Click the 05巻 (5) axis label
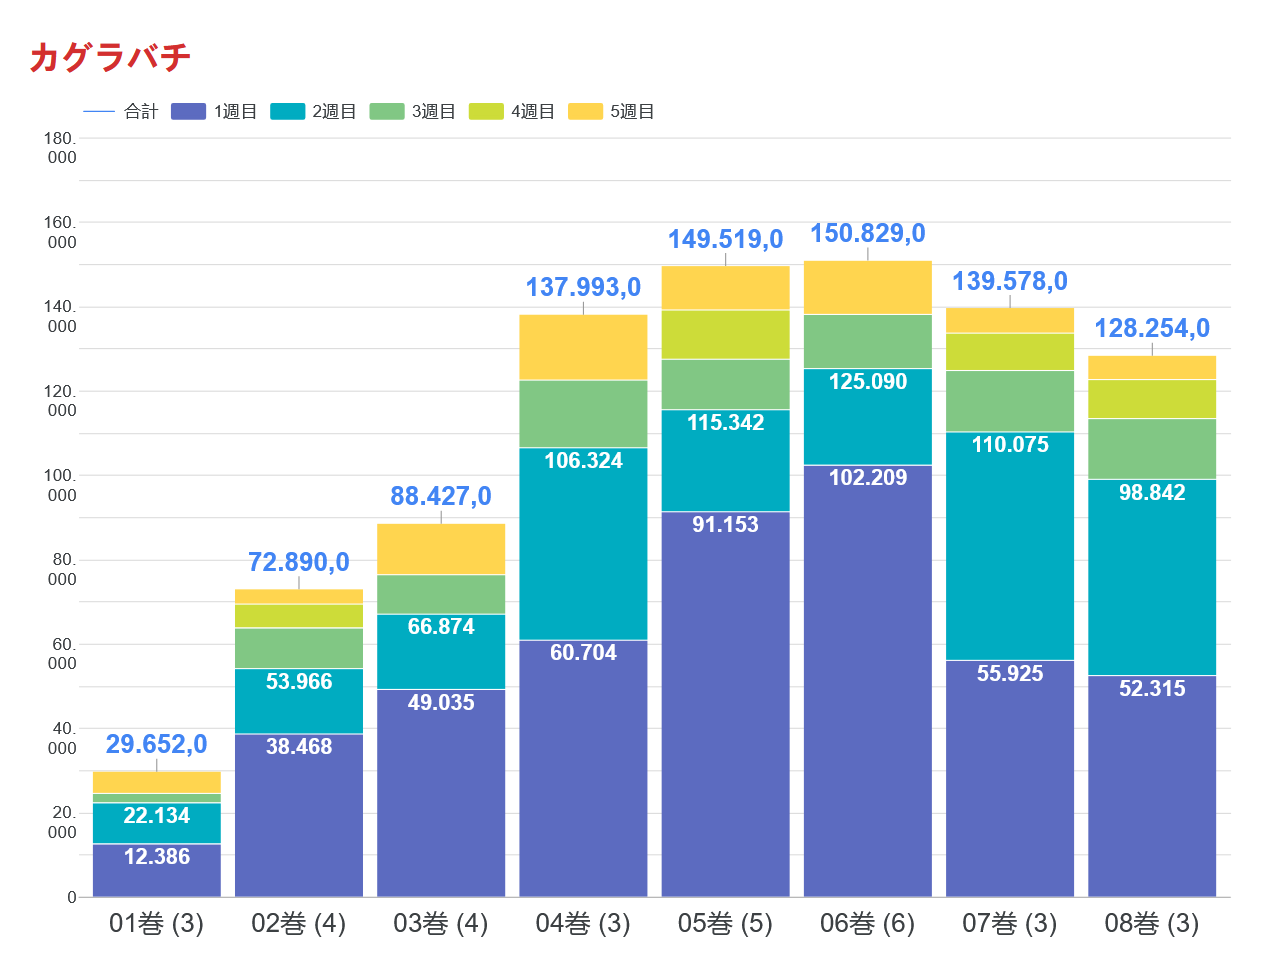Image resolution: width=1286 pixels, height=963 pixels. tap(726, 923)
